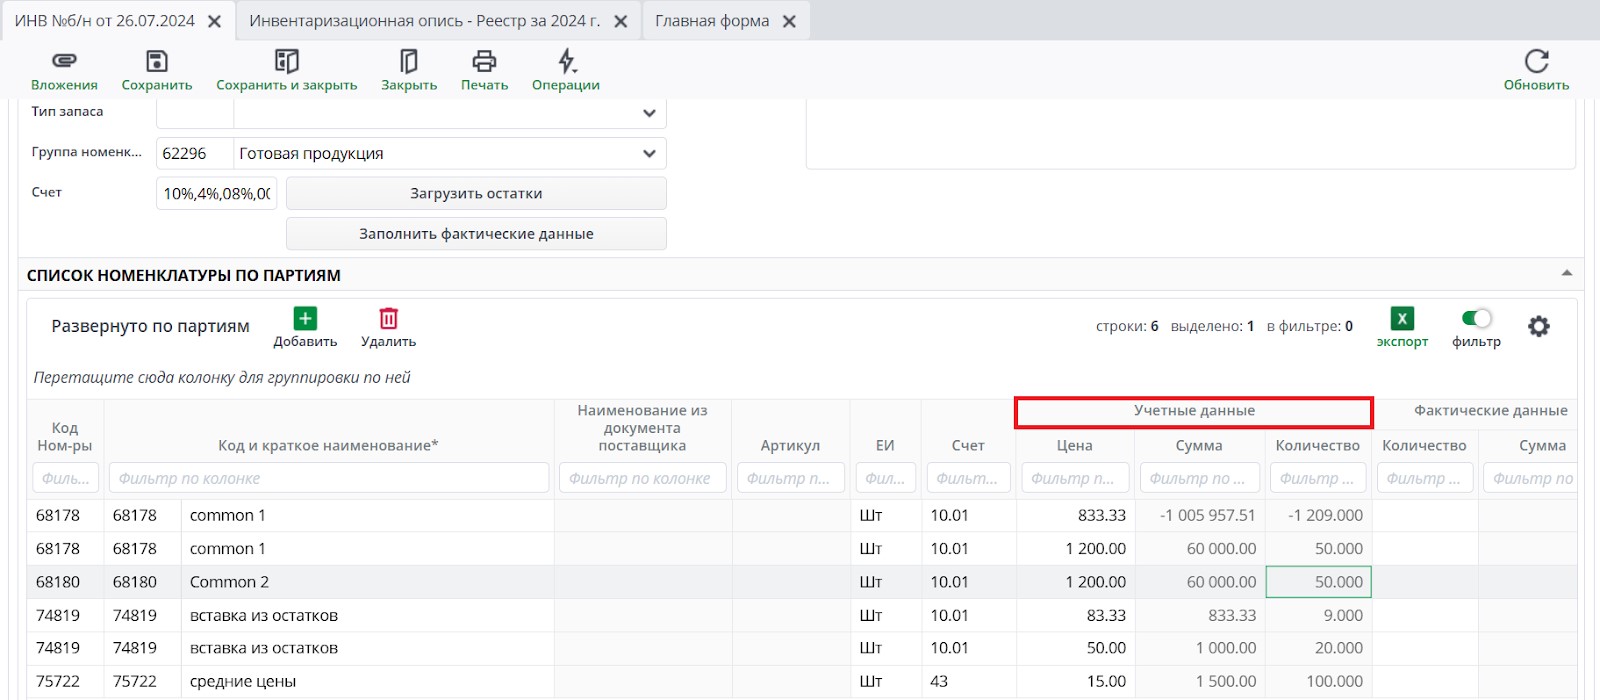
Task: Click the Печать printer icon
Action: [484, 62]
